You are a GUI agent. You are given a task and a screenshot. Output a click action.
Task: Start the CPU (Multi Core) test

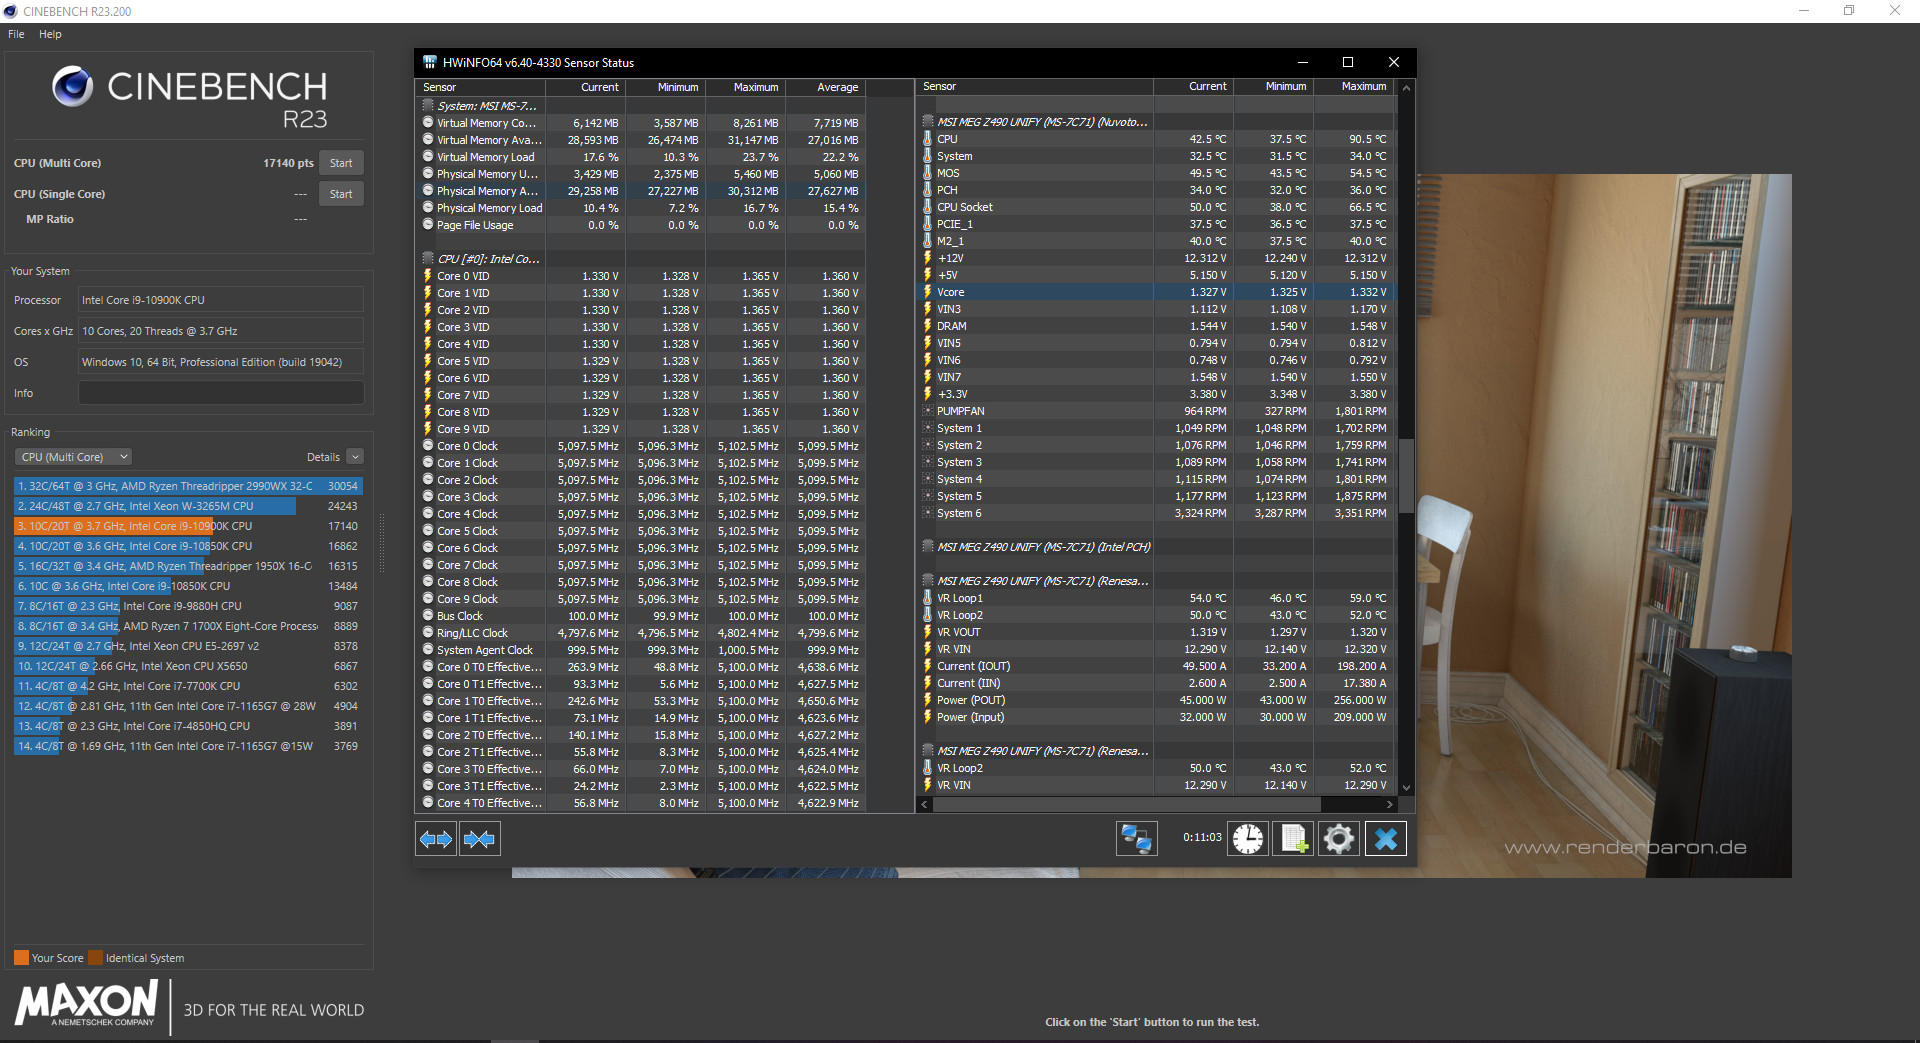pyautogui.click(x=341, y=163)
